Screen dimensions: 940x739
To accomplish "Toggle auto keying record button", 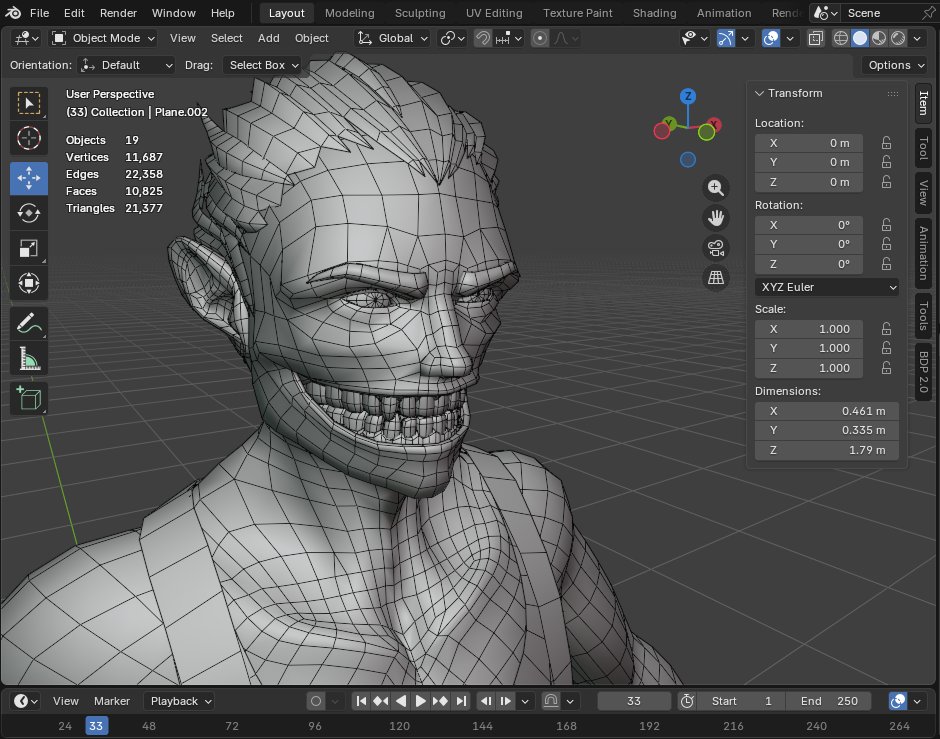I will tap(316, 701).
